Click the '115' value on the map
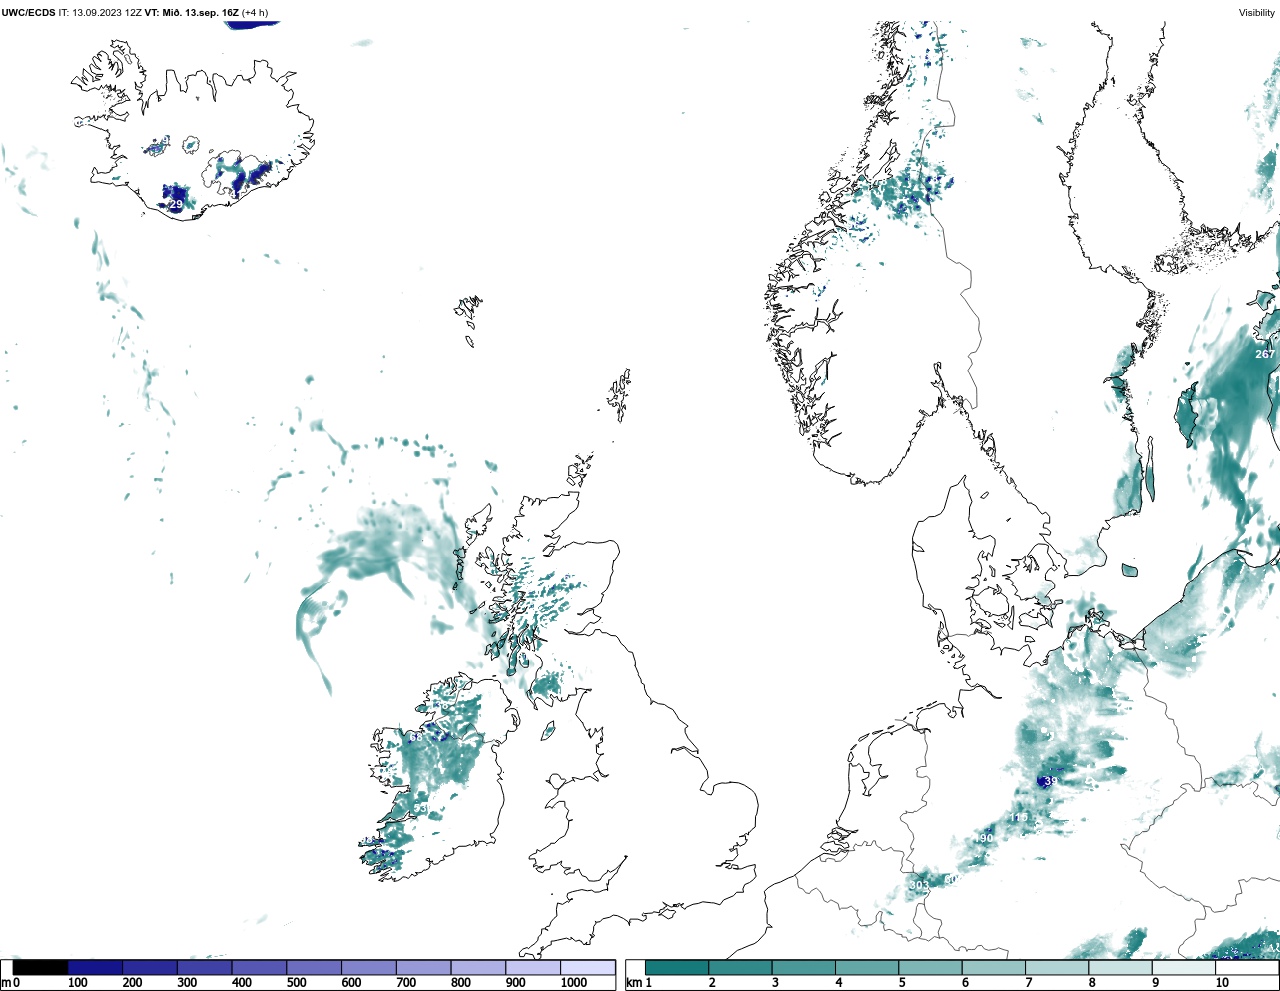 1018,817
